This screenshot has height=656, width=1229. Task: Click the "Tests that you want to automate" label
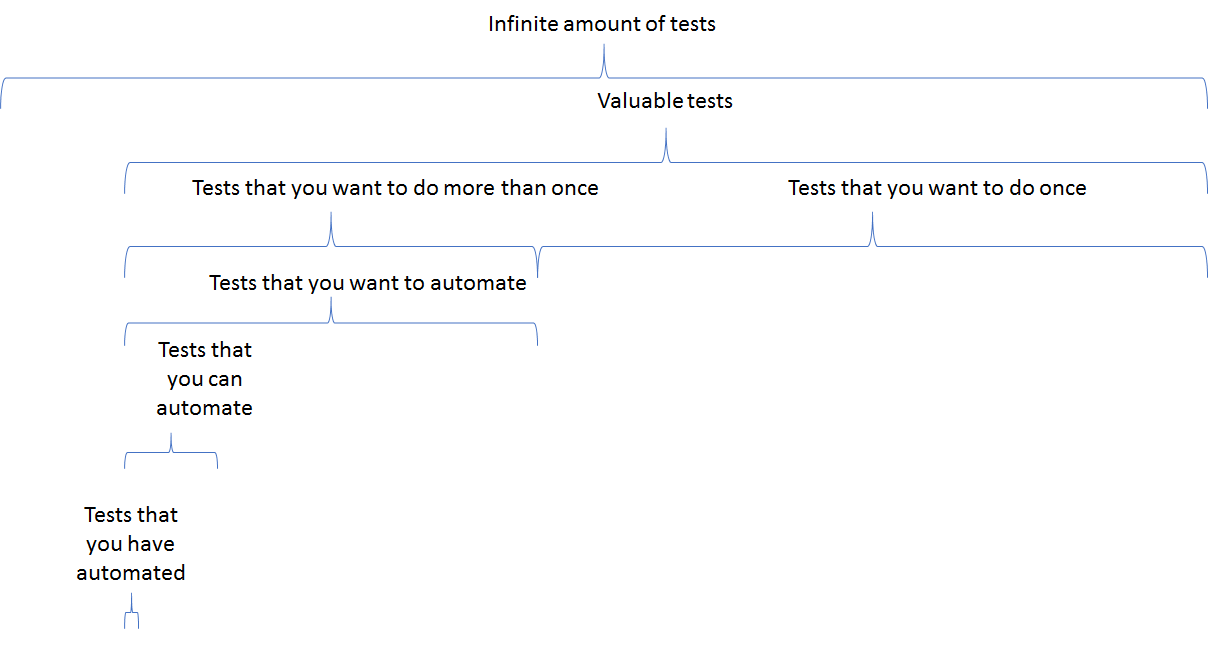[x=367, y=283]
